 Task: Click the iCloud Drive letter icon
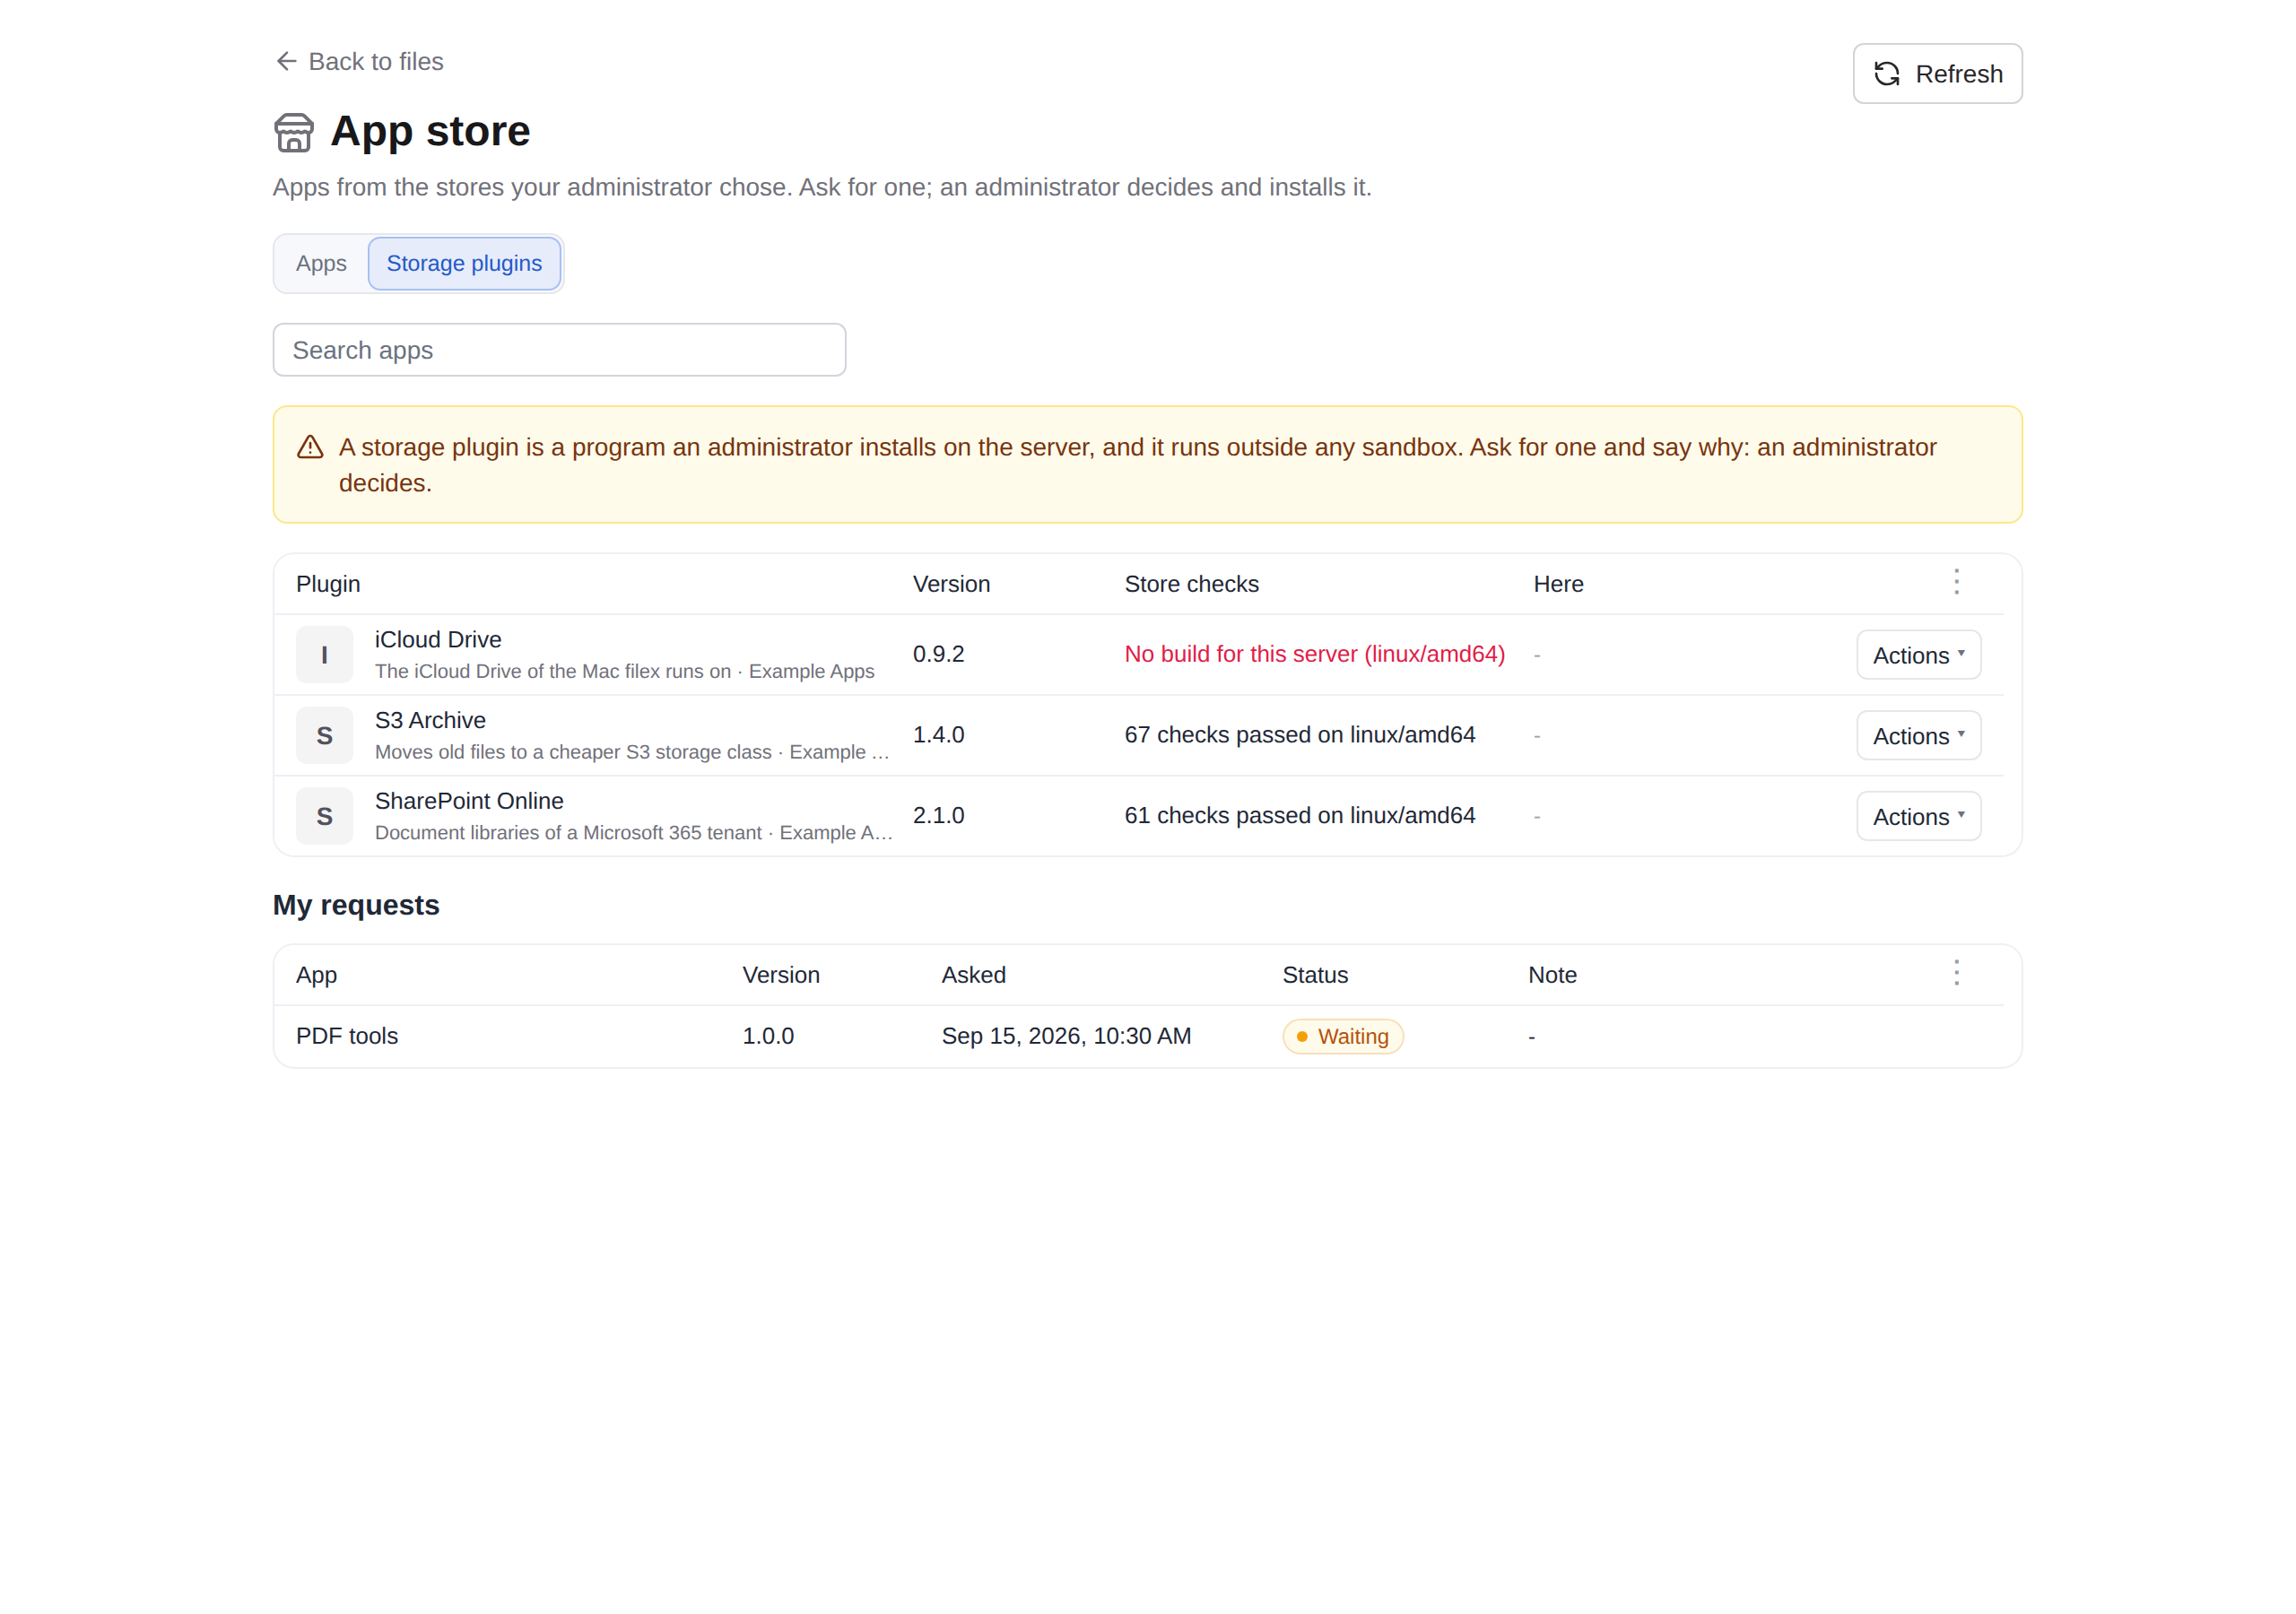click(x=324, y=655)
